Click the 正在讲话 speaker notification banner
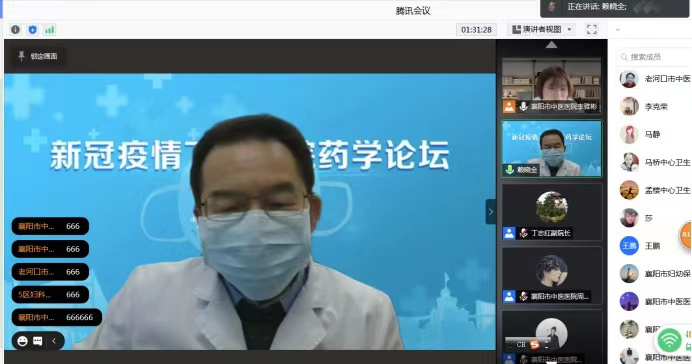The image size is (692, 364). point(614,7)
